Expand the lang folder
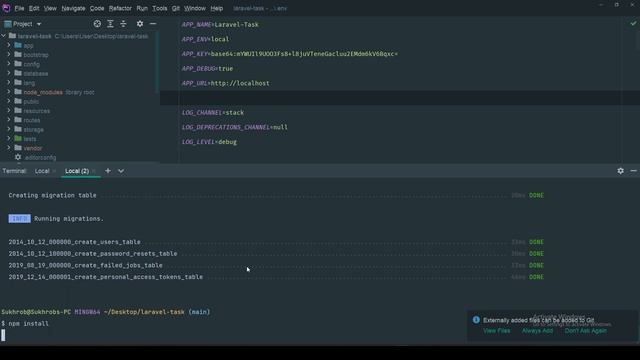640x360 pixels. click(9, 82)
